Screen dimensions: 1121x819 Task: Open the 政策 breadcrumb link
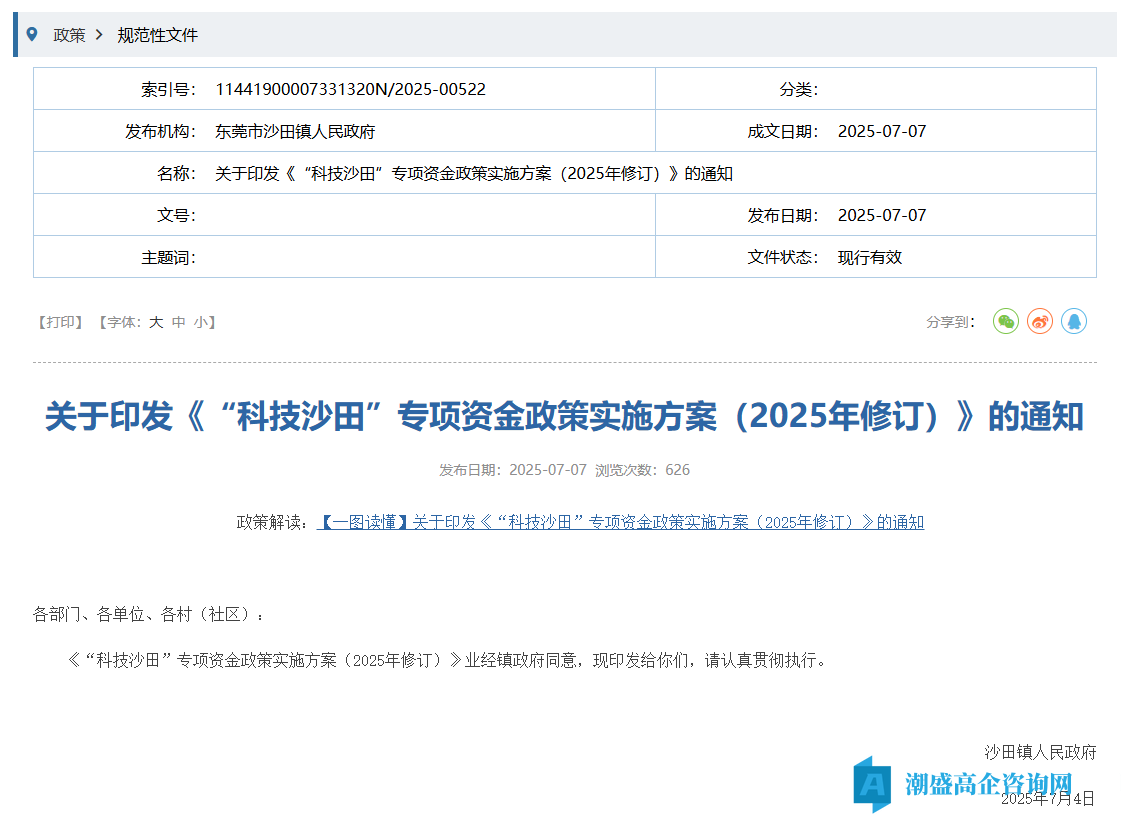pos(69,35)
